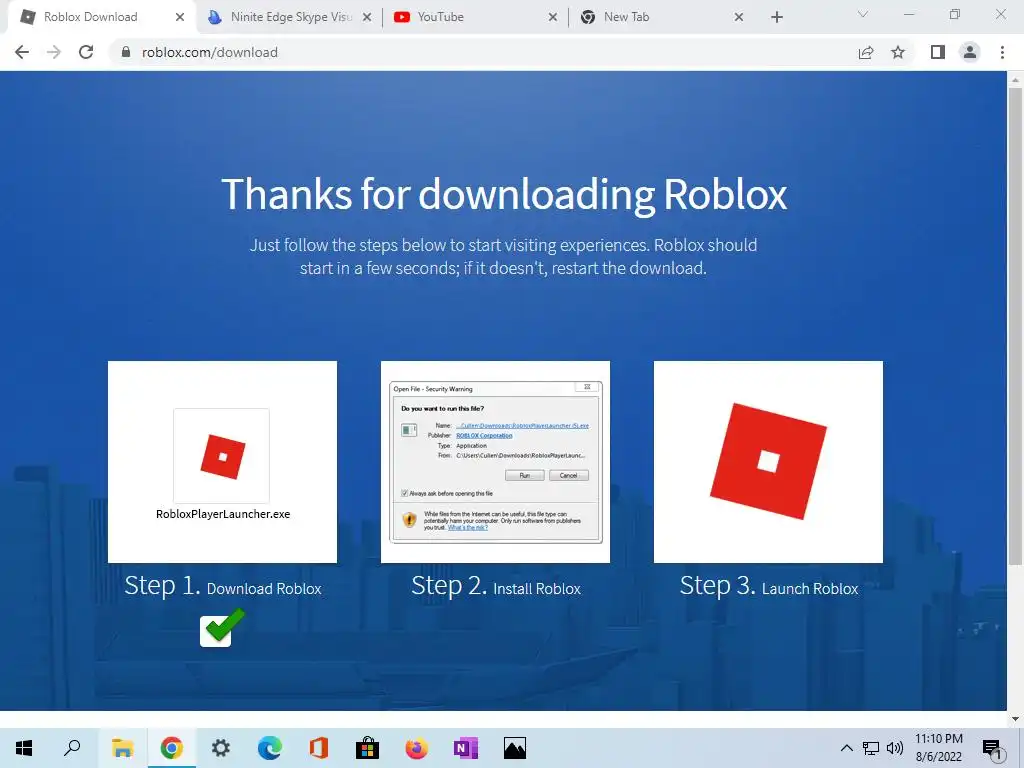This screenshot has width=1024, height=768.
Task: Launch Microsoft Edge from taskbar
Action: (x=270, y=748)
